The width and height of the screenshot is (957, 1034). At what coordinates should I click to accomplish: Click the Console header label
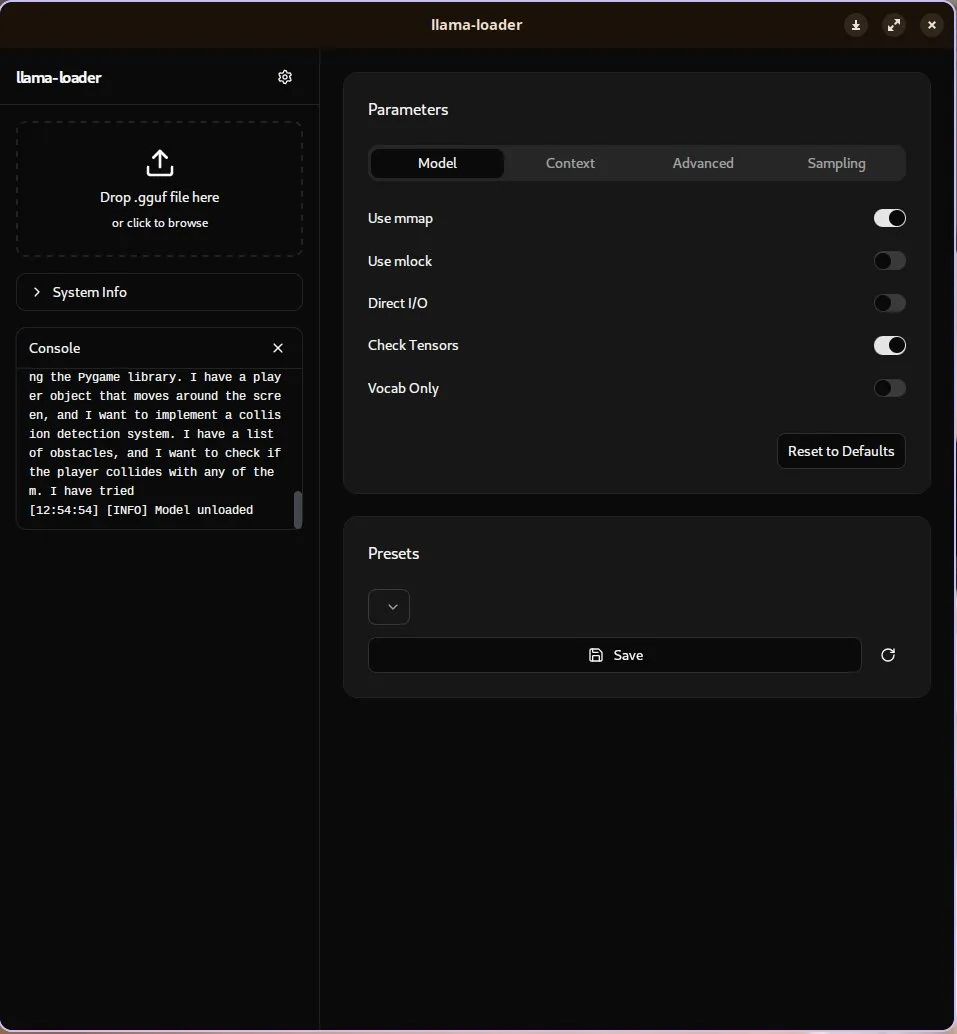pos(55,348)
